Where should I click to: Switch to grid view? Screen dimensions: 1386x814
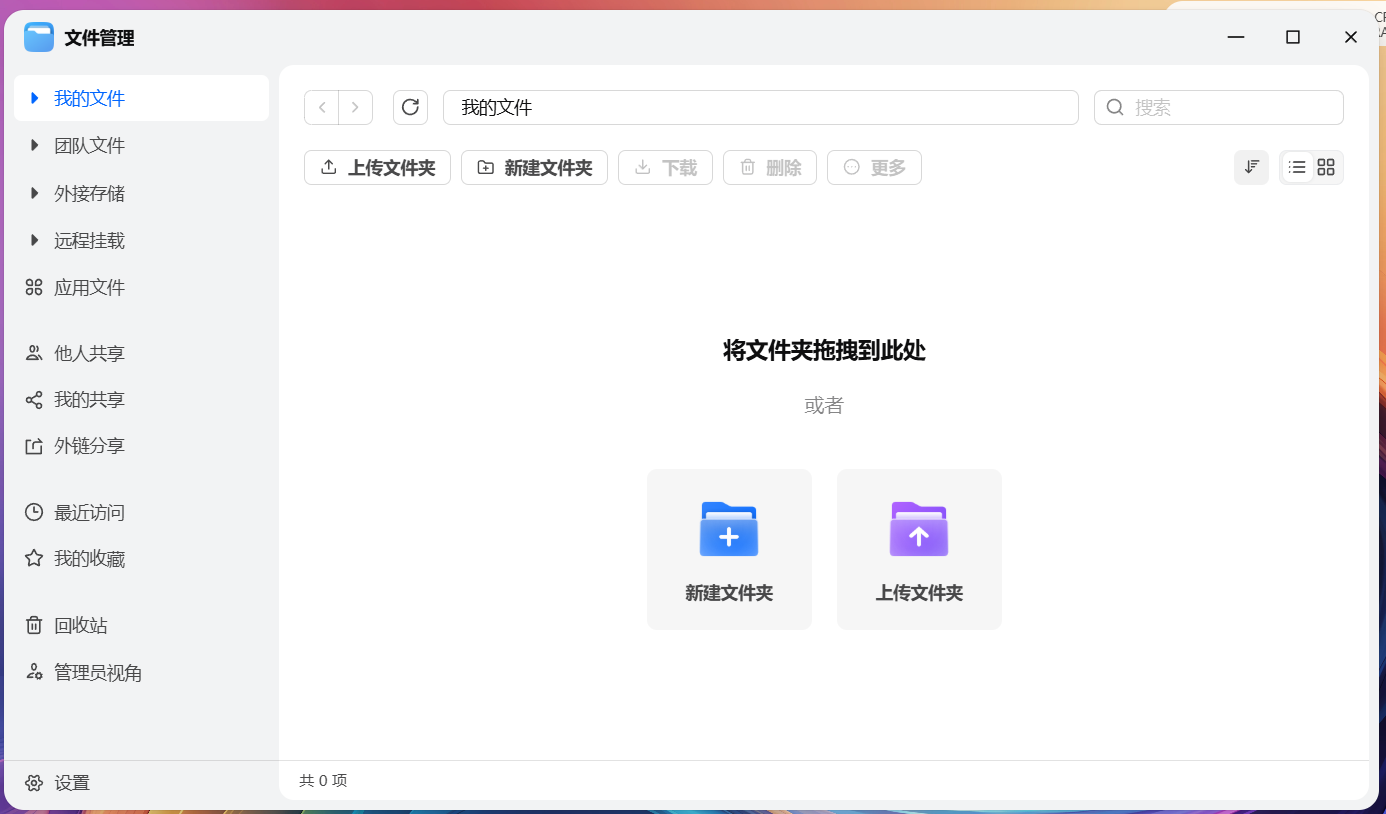1326,167
